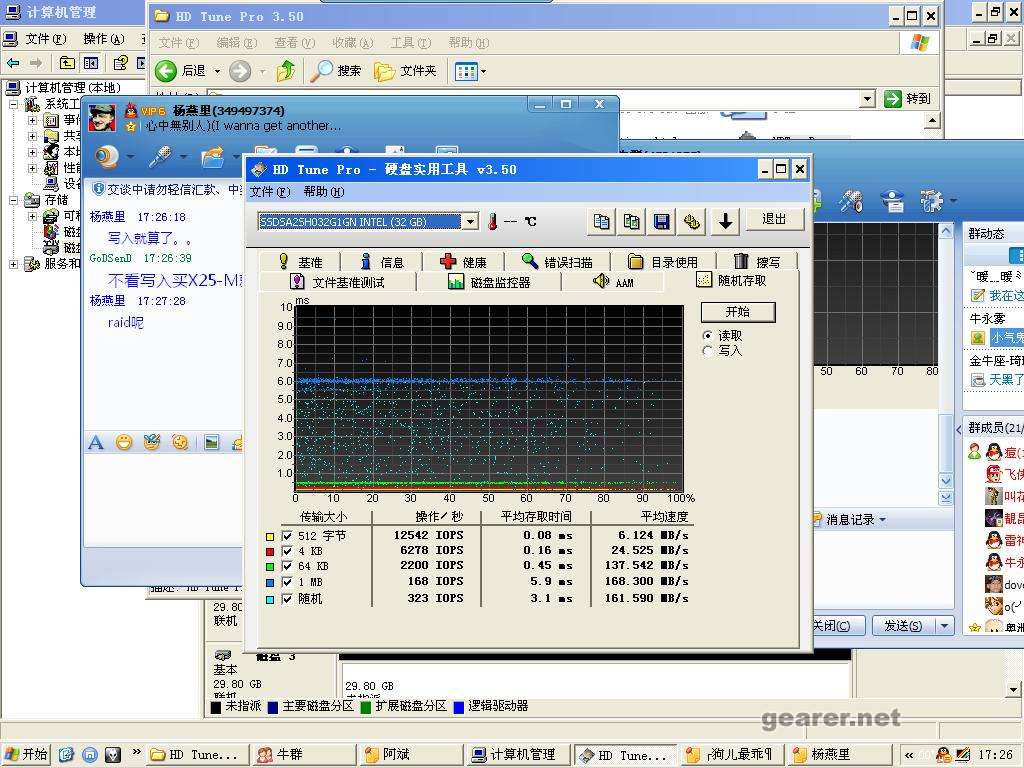Switch to the 信息 info tab

point(383,262)
